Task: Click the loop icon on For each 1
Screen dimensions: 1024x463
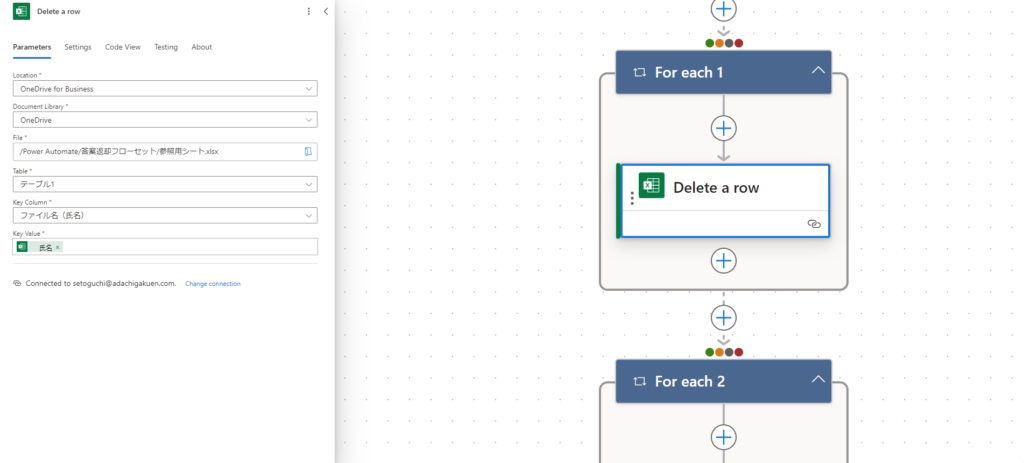Action: pos(639,72)
